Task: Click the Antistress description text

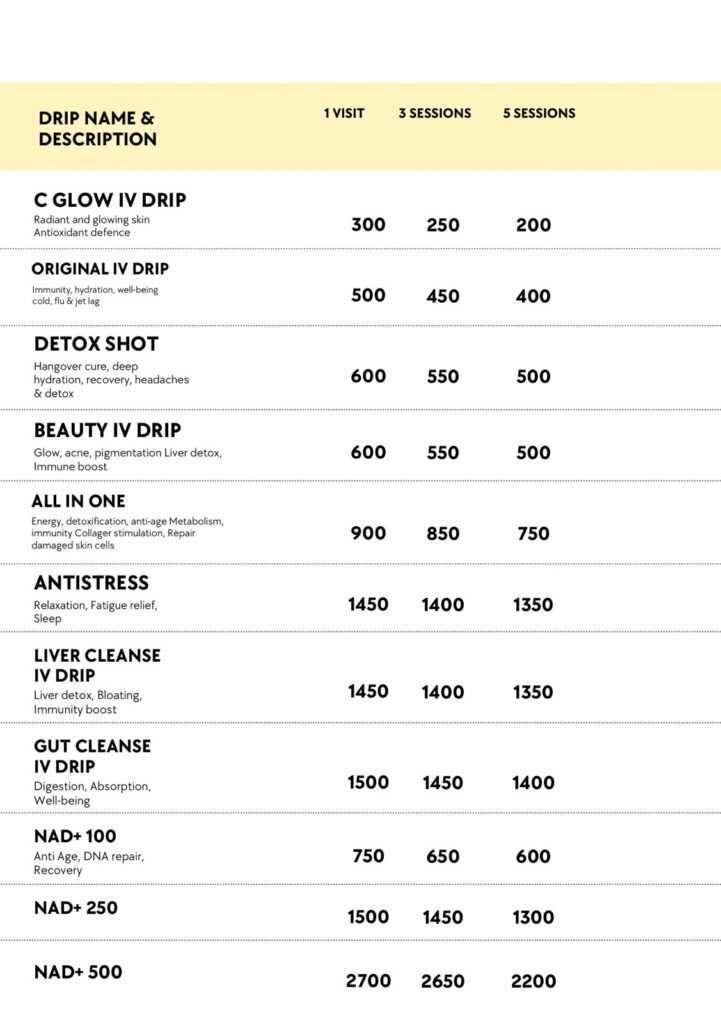Action: 95,612
